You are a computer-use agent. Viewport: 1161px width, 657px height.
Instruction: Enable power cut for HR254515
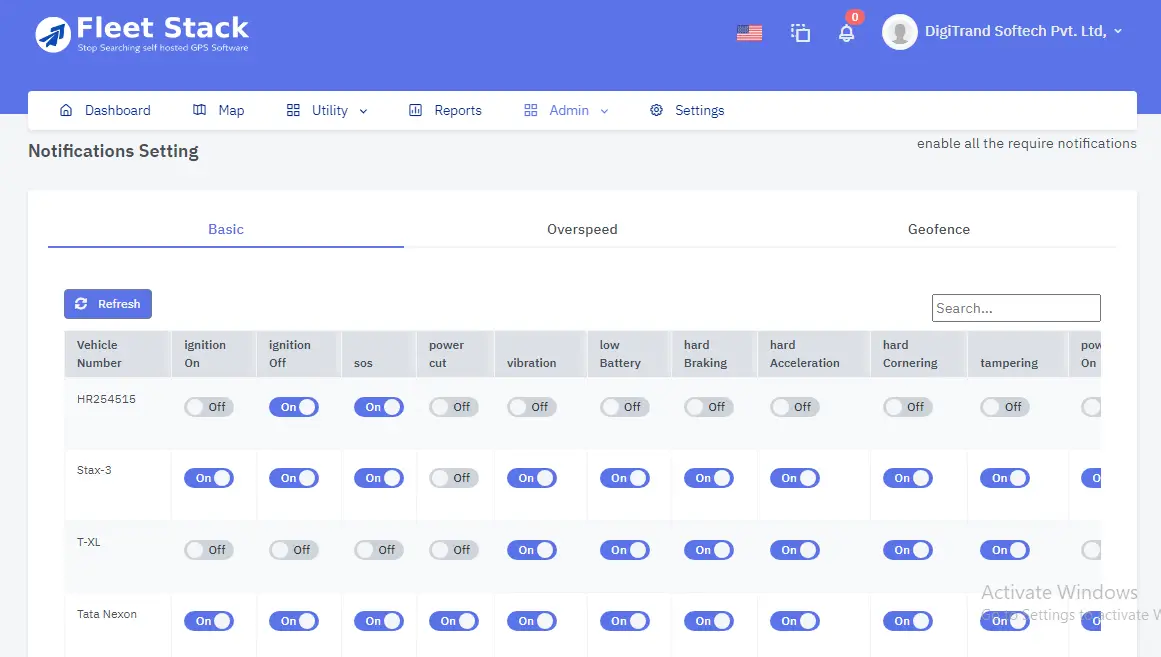click(x=454, y=407)
